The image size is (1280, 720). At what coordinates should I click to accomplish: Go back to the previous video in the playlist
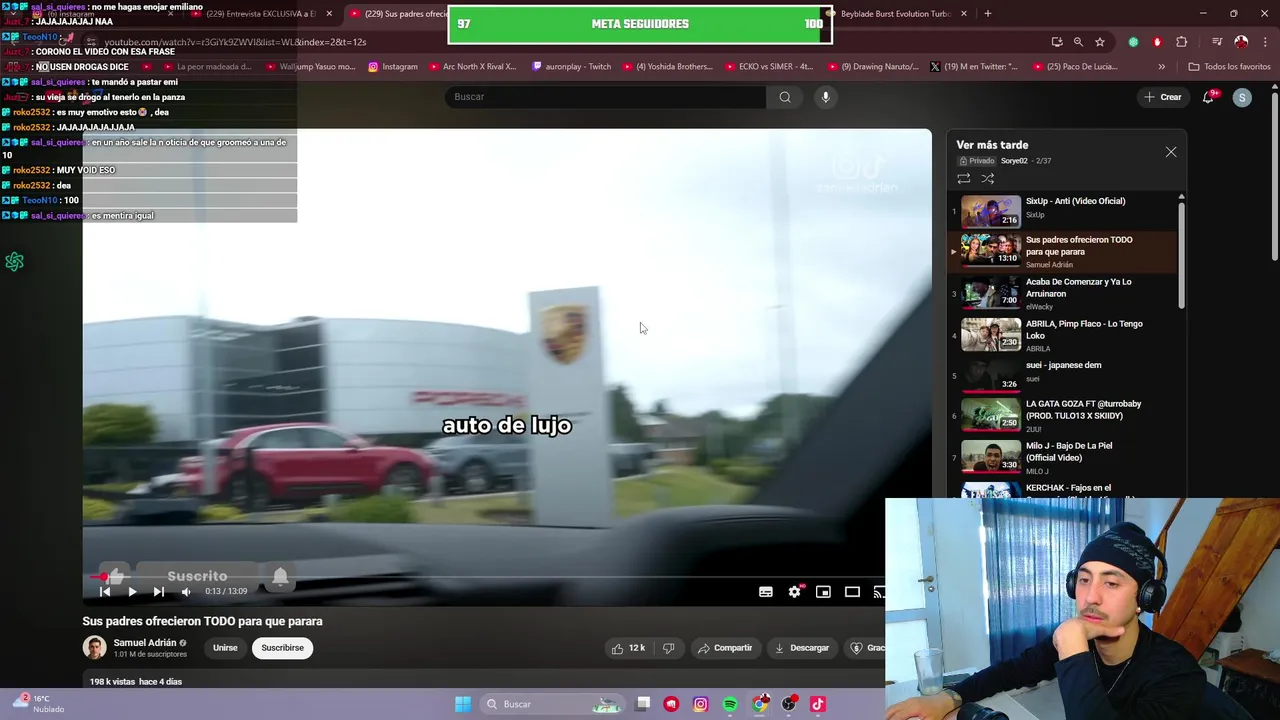(x=105, y=591)
